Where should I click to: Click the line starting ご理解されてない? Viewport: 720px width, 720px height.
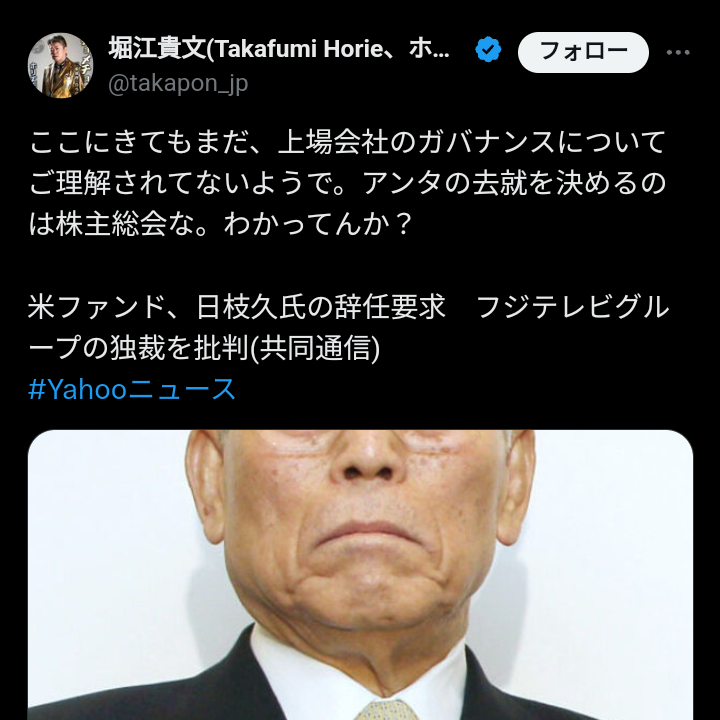347,183
